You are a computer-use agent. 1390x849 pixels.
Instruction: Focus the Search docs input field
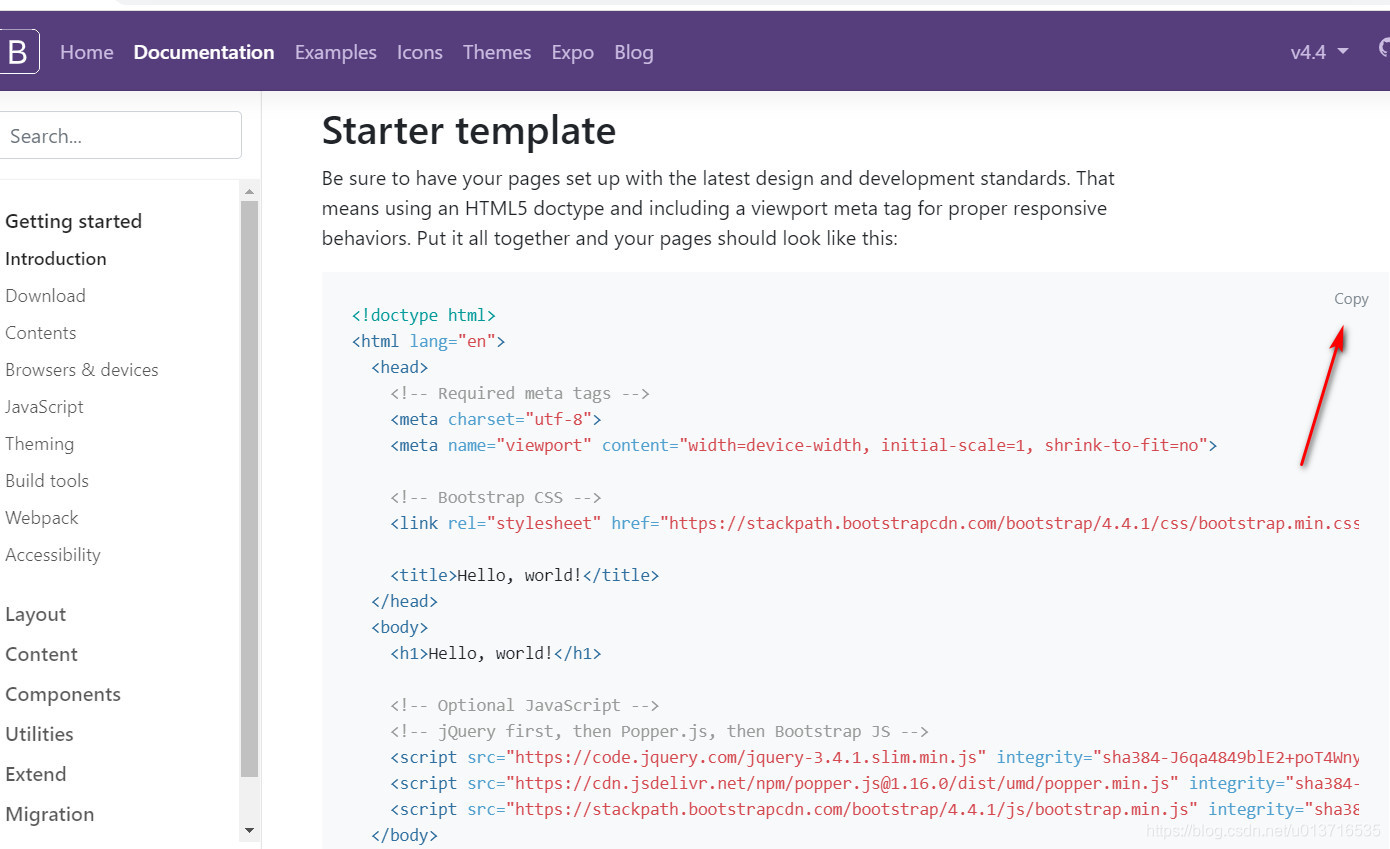tap(118, 135)
